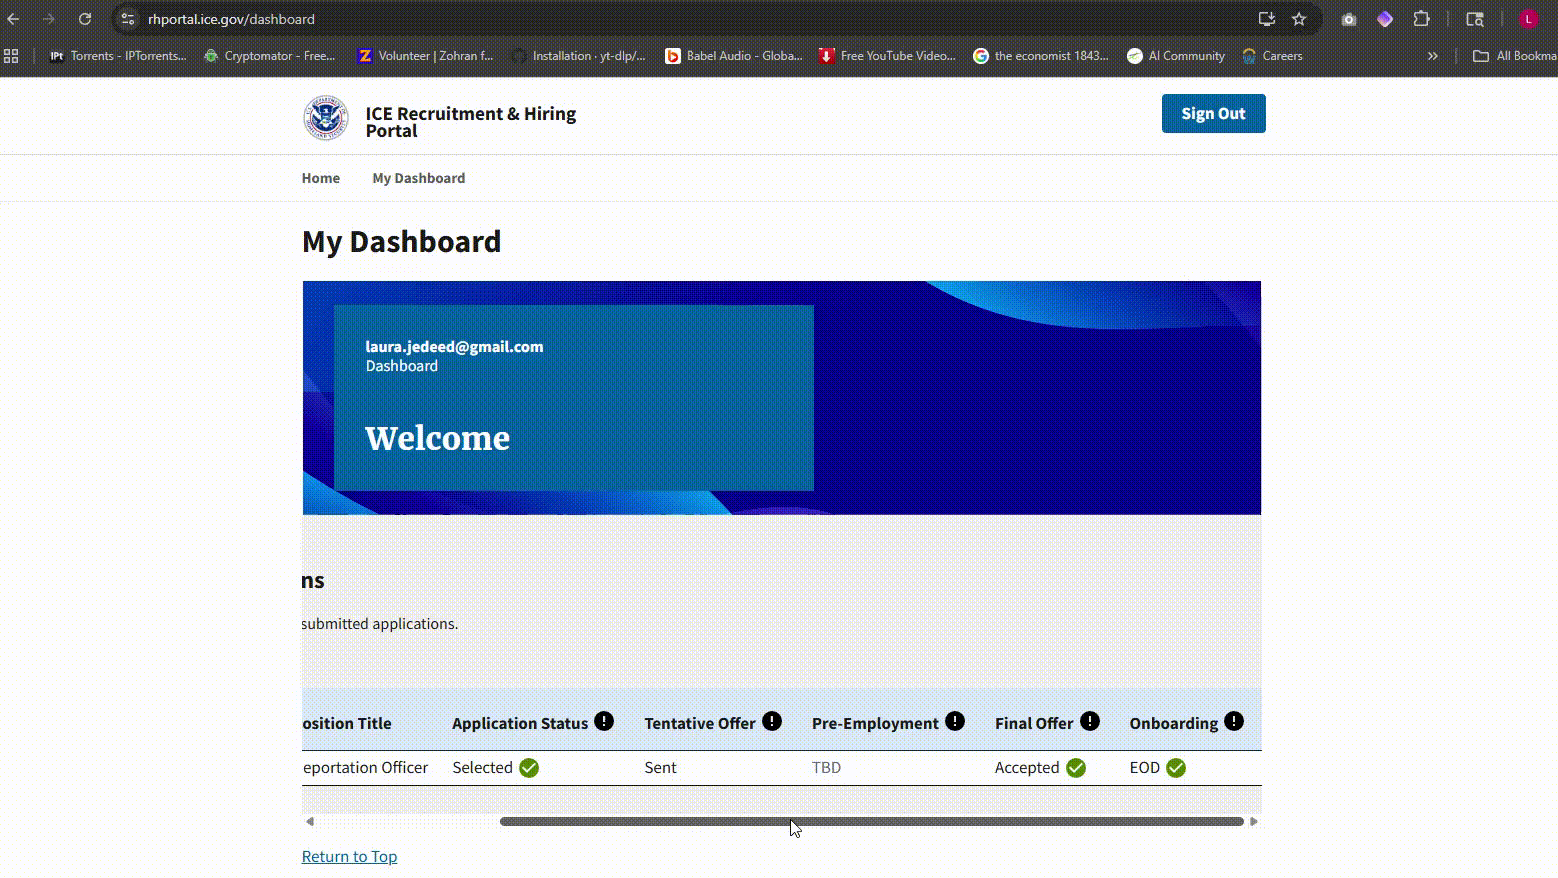Click the Onboarding column info icon

[x=1234, y=721]
